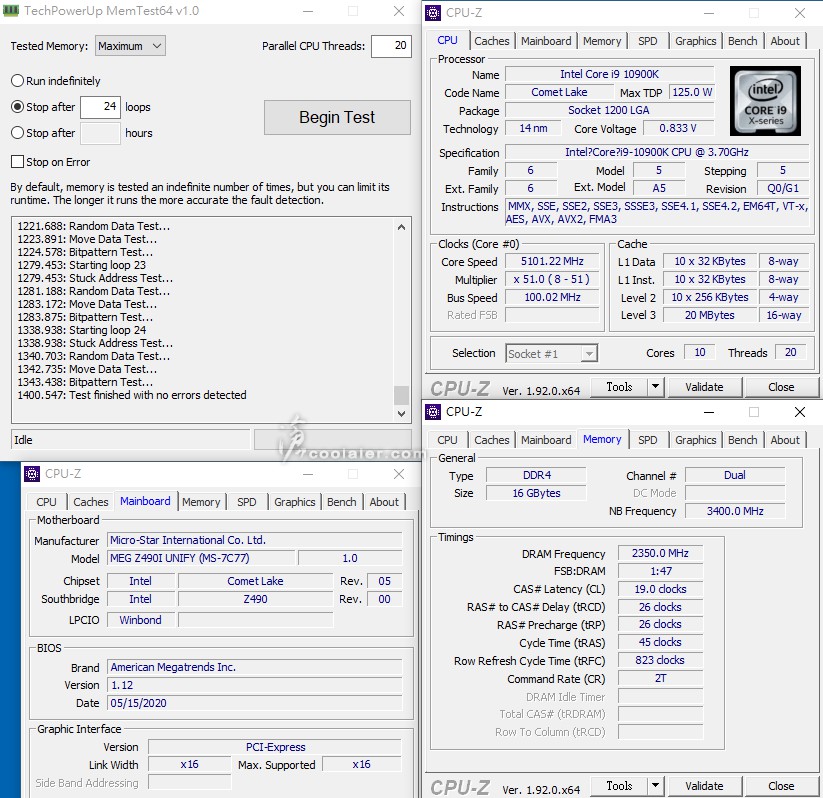Open Caches tab in Mainboard CPU-Z window
The width and height of the screenshot is (823, 798).
pos(91,502)
